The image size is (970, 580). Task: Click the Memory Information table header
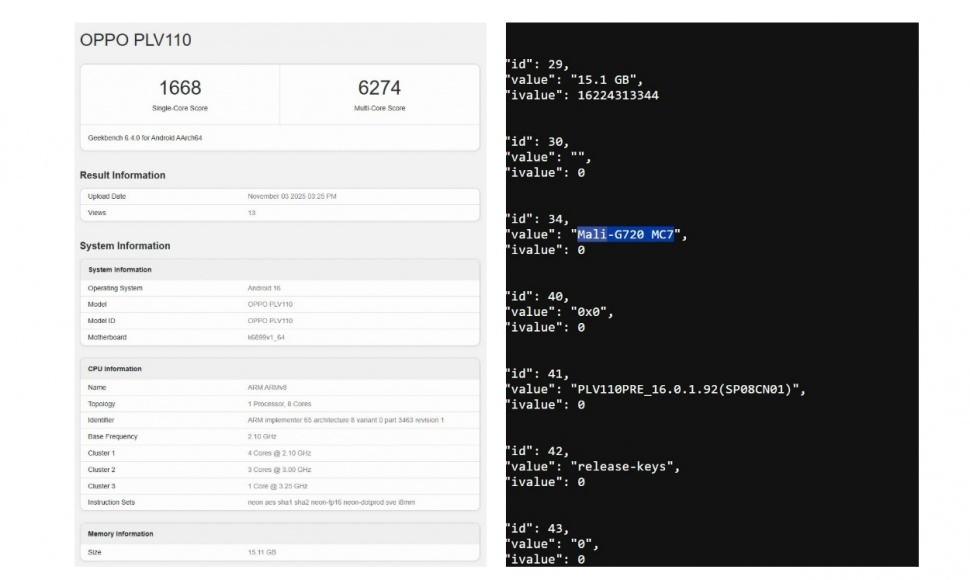(x=121, y=534)
